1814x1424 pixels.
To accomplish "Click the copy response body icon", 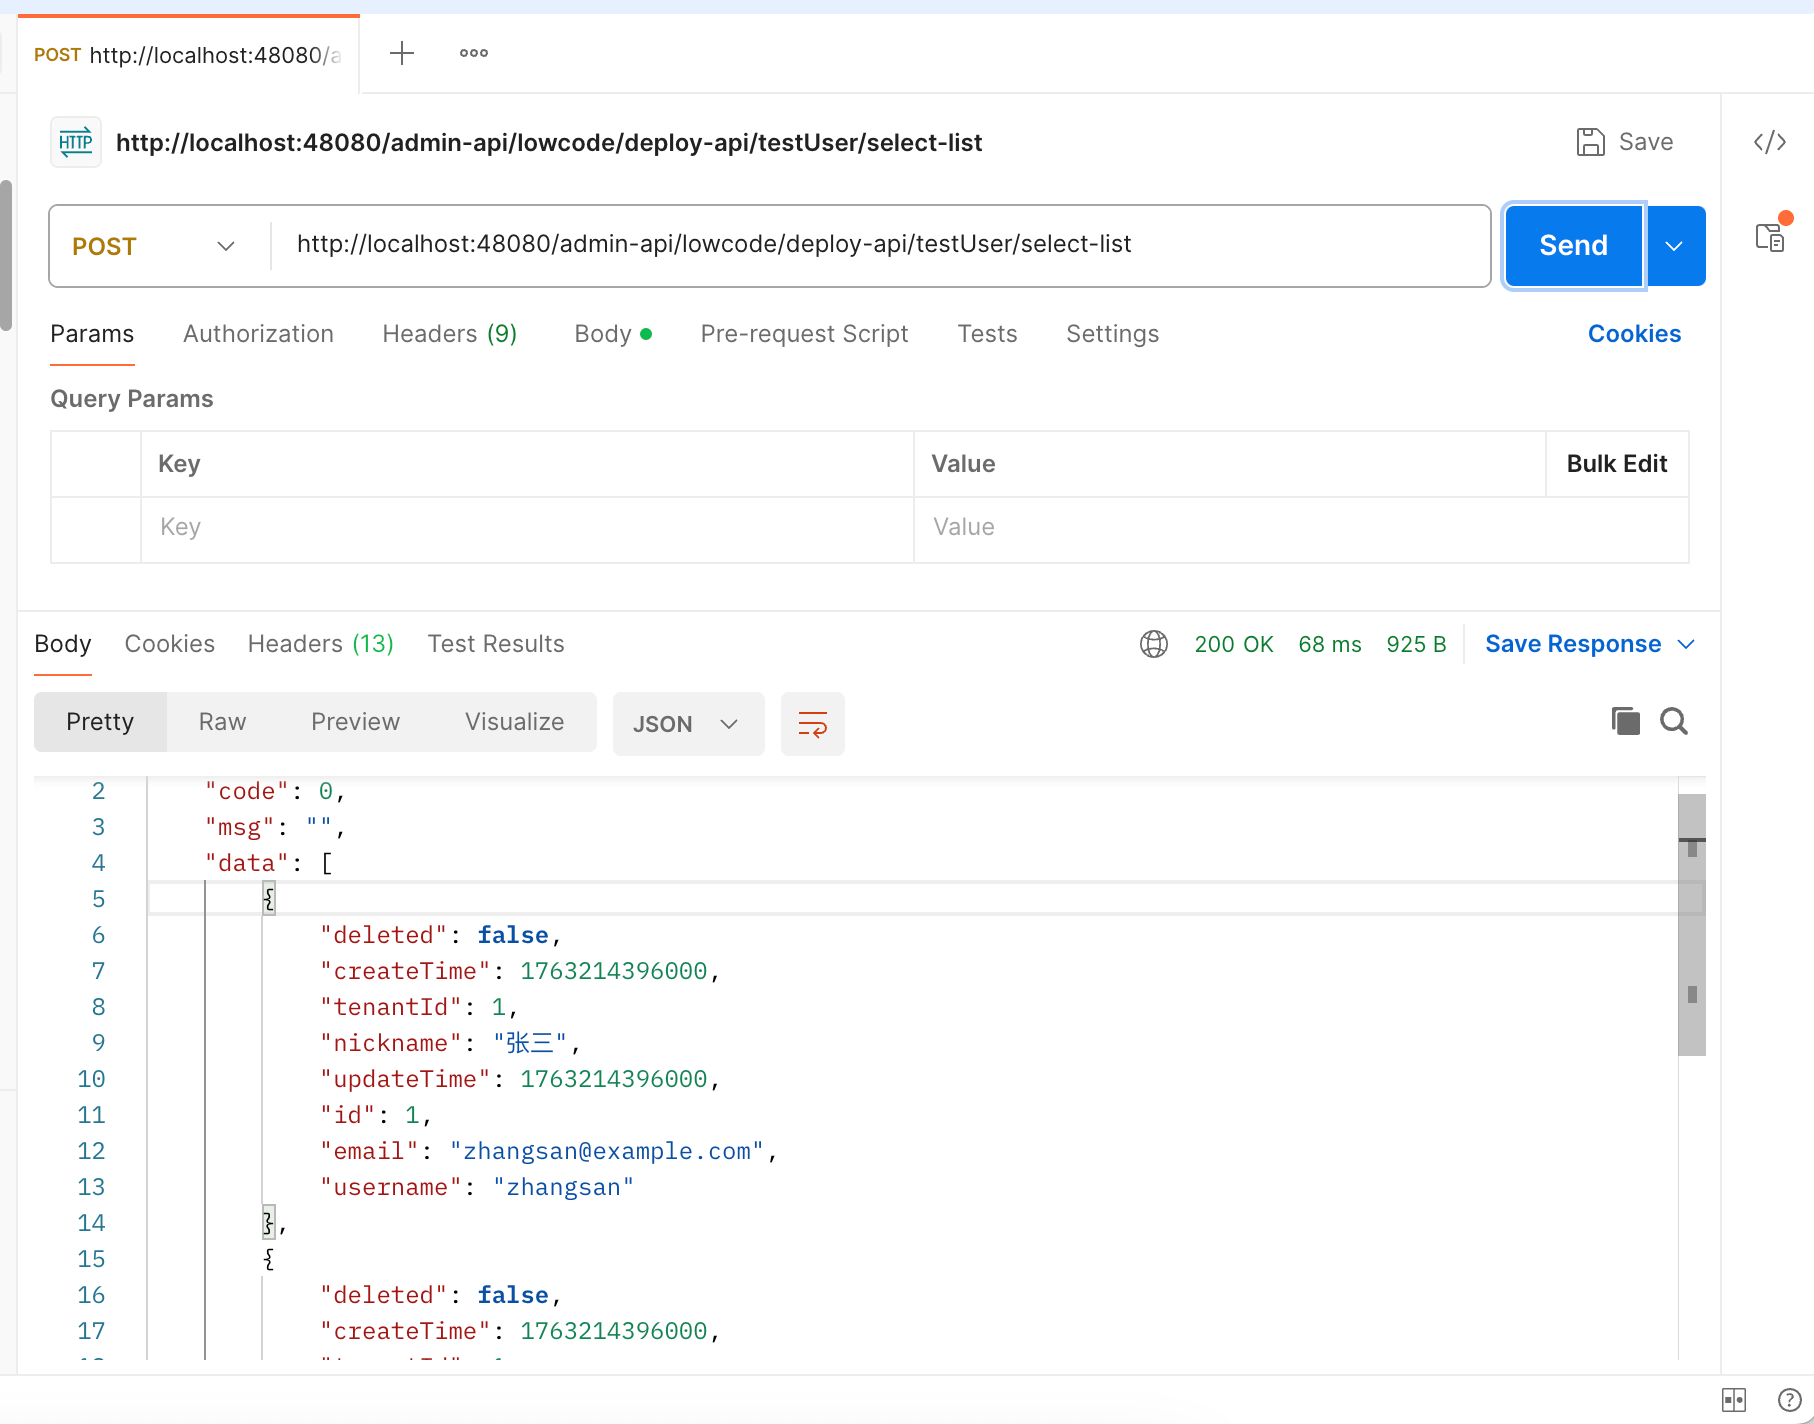I will click(x=1625, y=721).
